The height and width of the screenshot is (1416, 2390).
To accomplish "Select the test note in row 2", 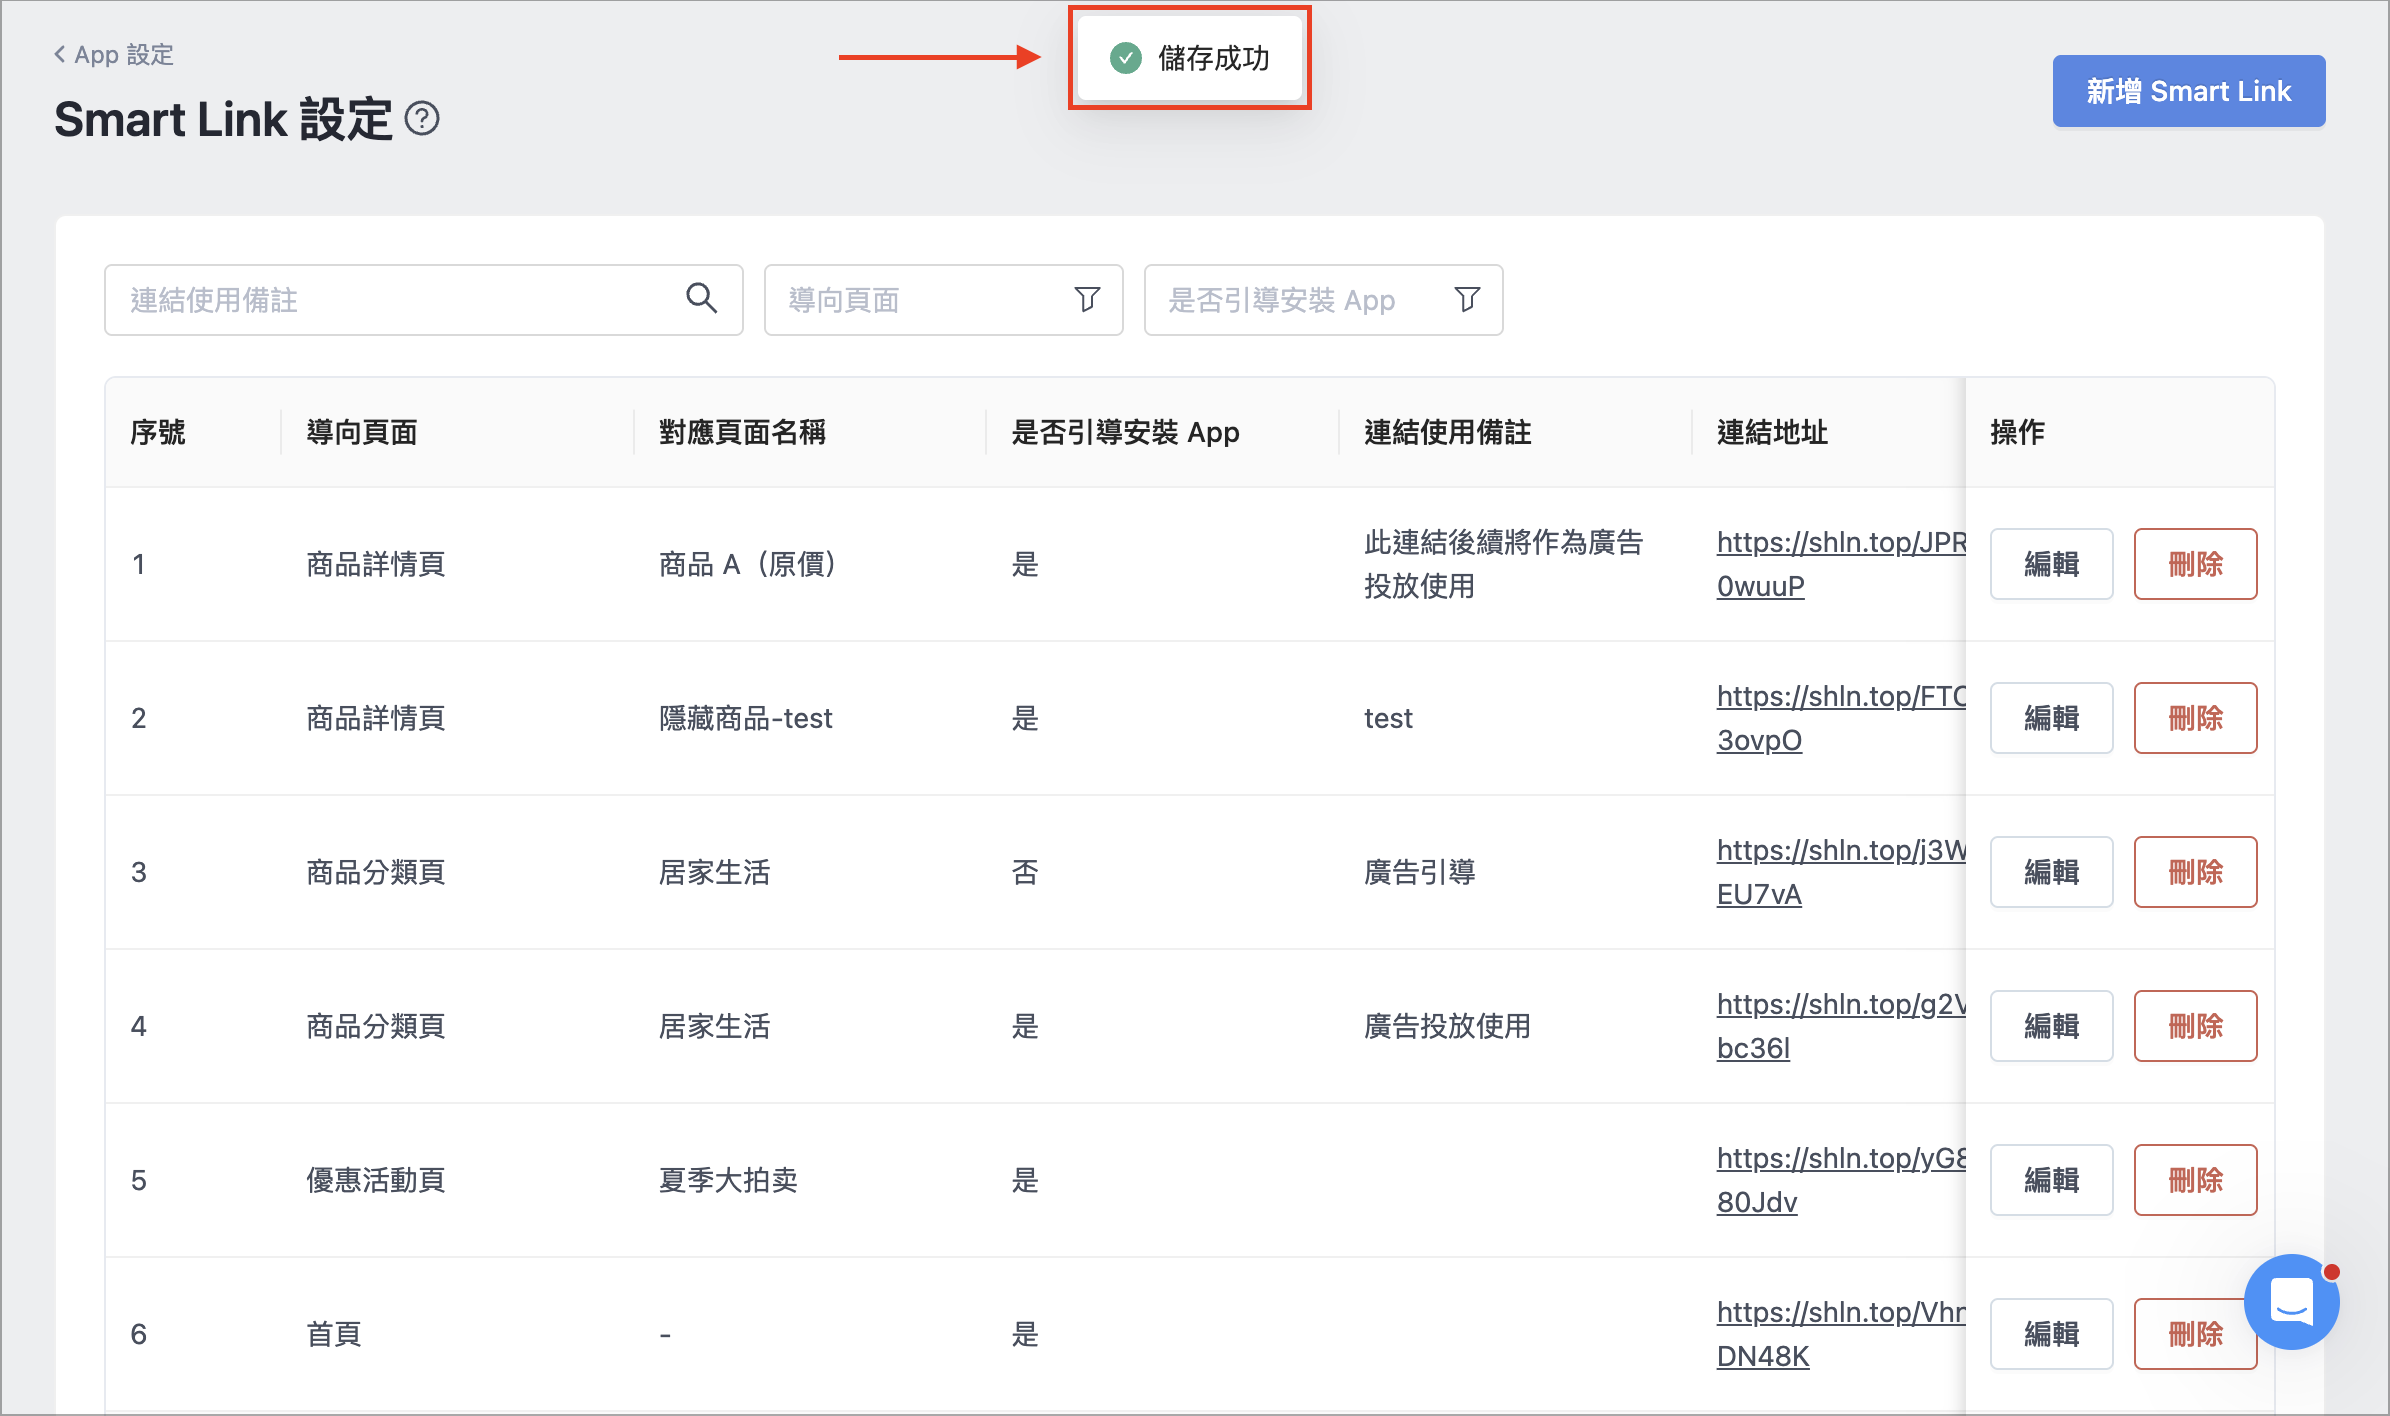I will [x=1388, y=718].
